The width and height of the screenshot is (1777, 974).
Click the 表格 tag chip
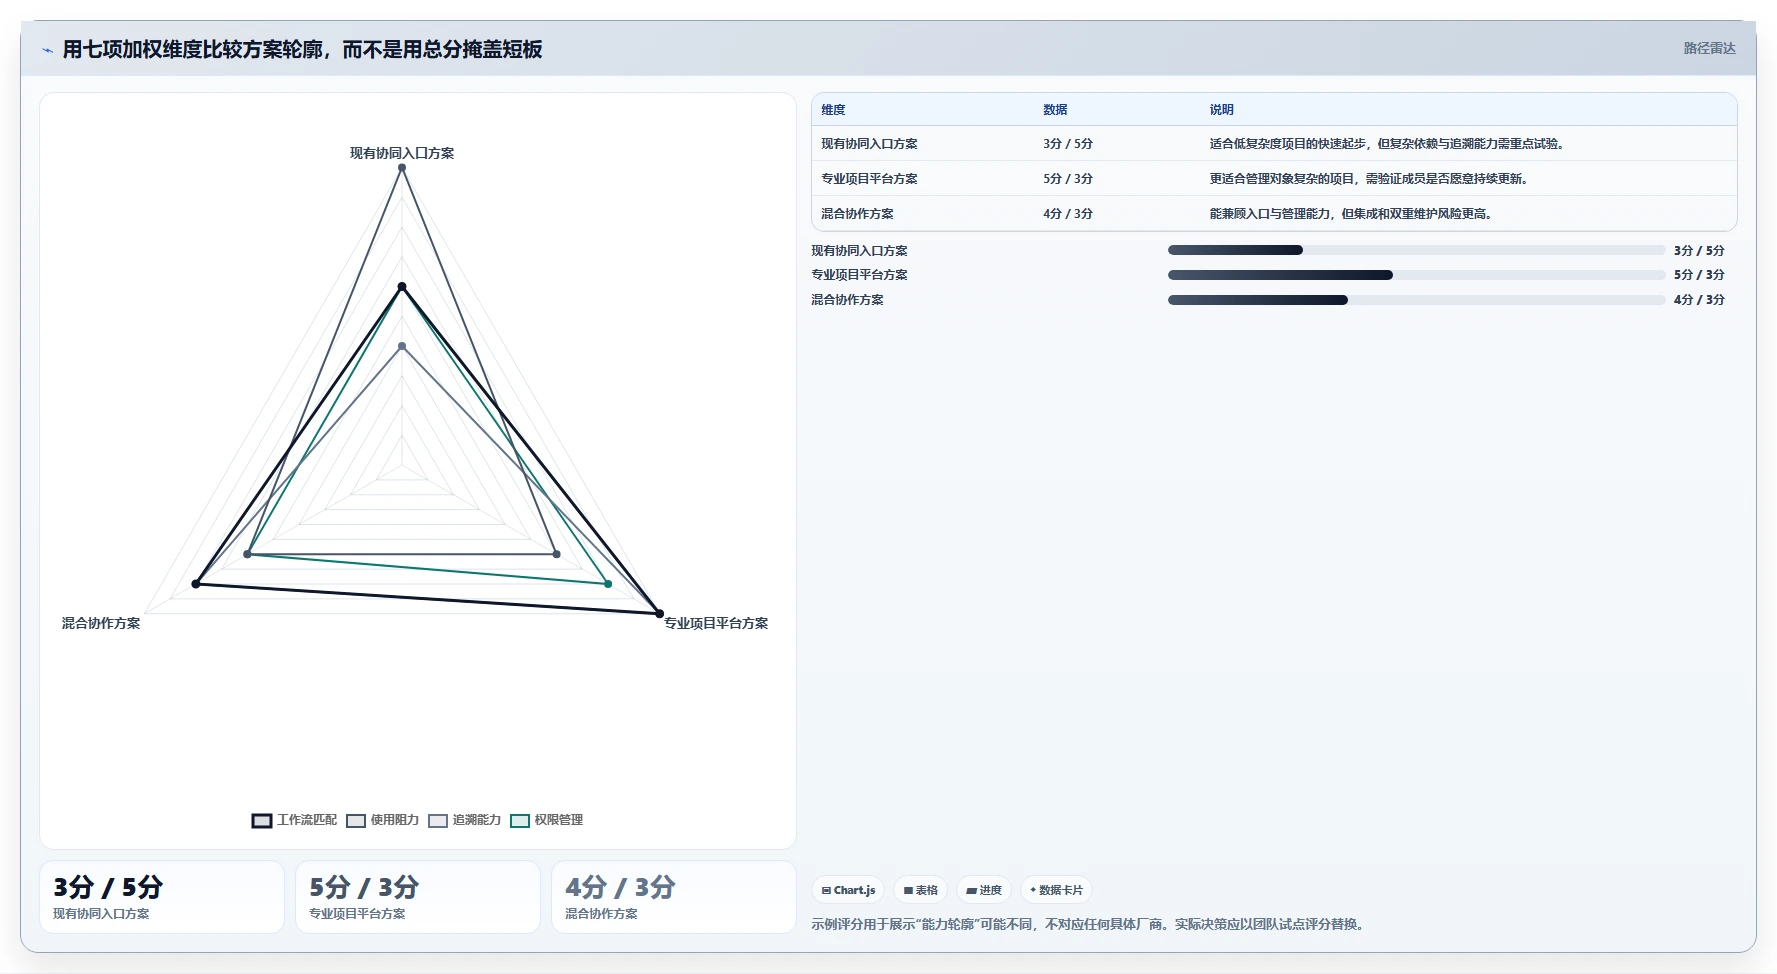pyautogui.click(x=920, y=890)
